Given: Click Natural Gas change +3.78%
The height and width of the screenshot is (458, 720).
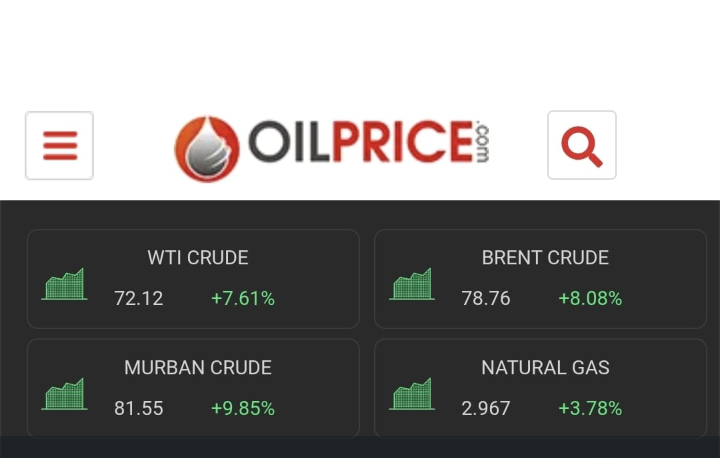Looking at the screenshot, I should [590, 409].
